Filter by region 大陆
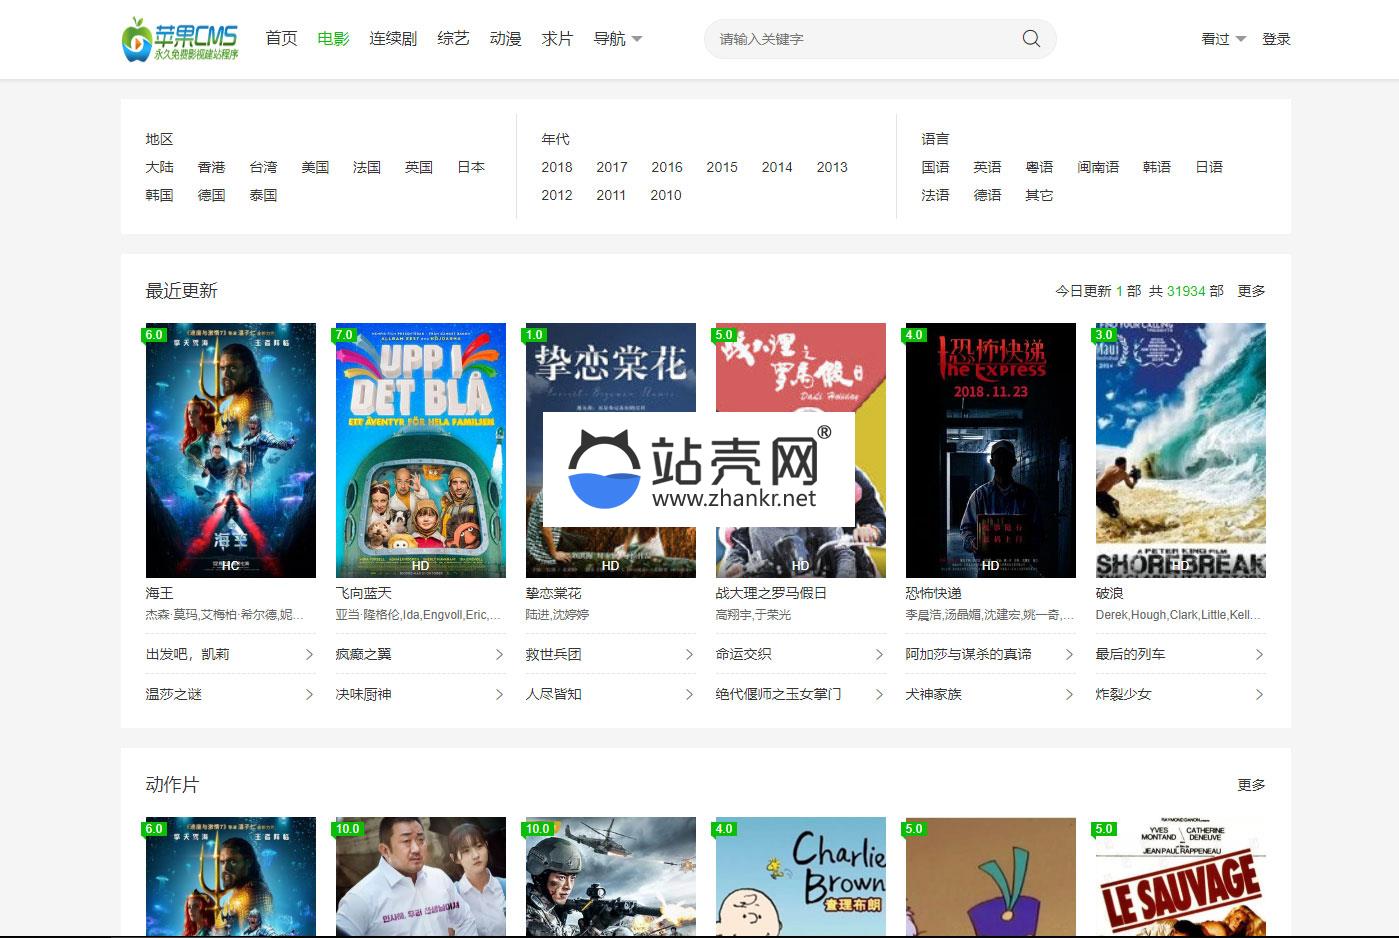The height and width of the screenshot is (938, 1399). (x=159, y=167)
